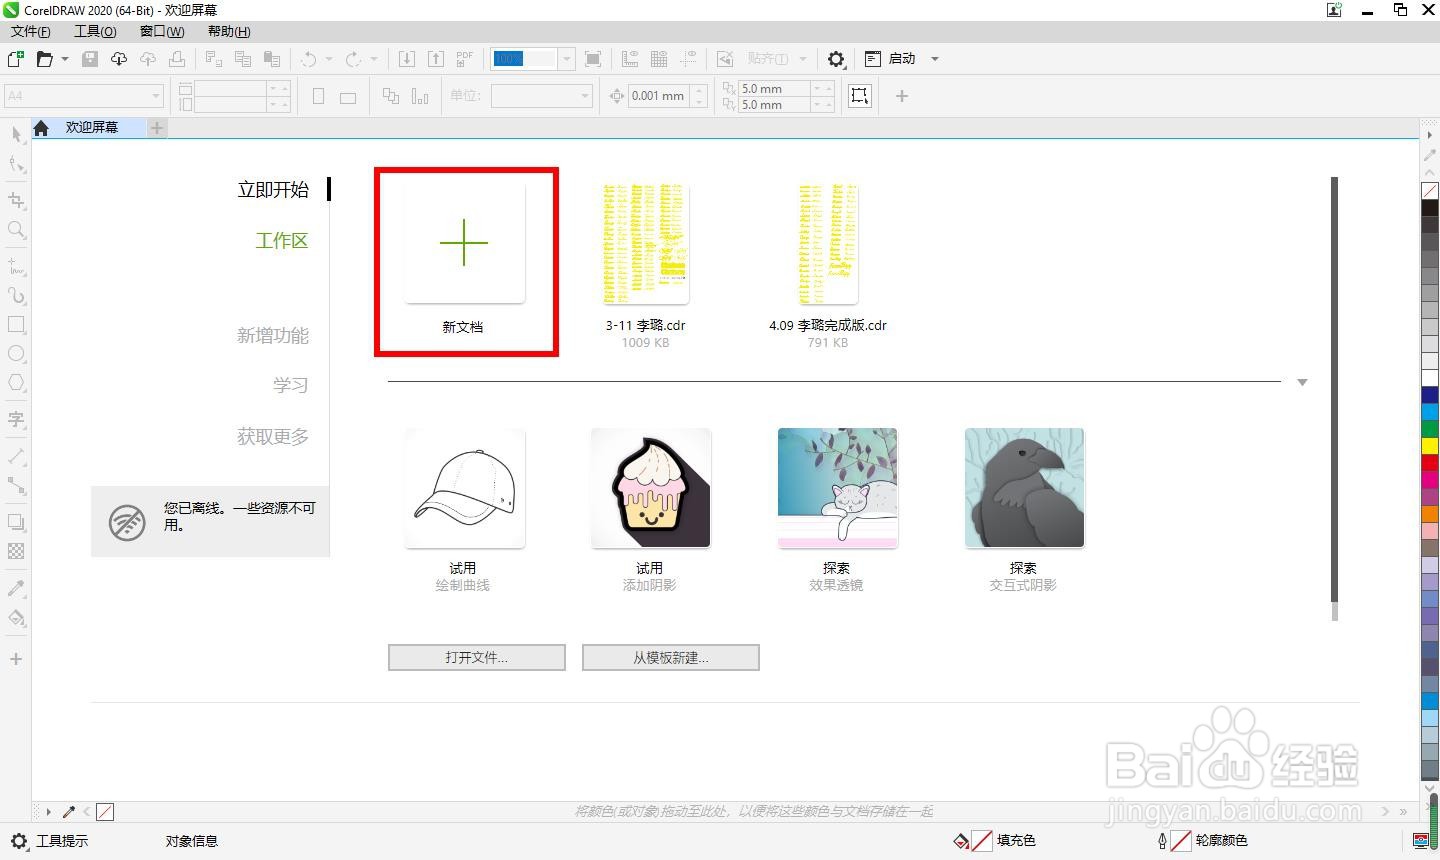Add a new tab with the plus button
This screenshot has height=860, width=1440.
pos(157,128)
